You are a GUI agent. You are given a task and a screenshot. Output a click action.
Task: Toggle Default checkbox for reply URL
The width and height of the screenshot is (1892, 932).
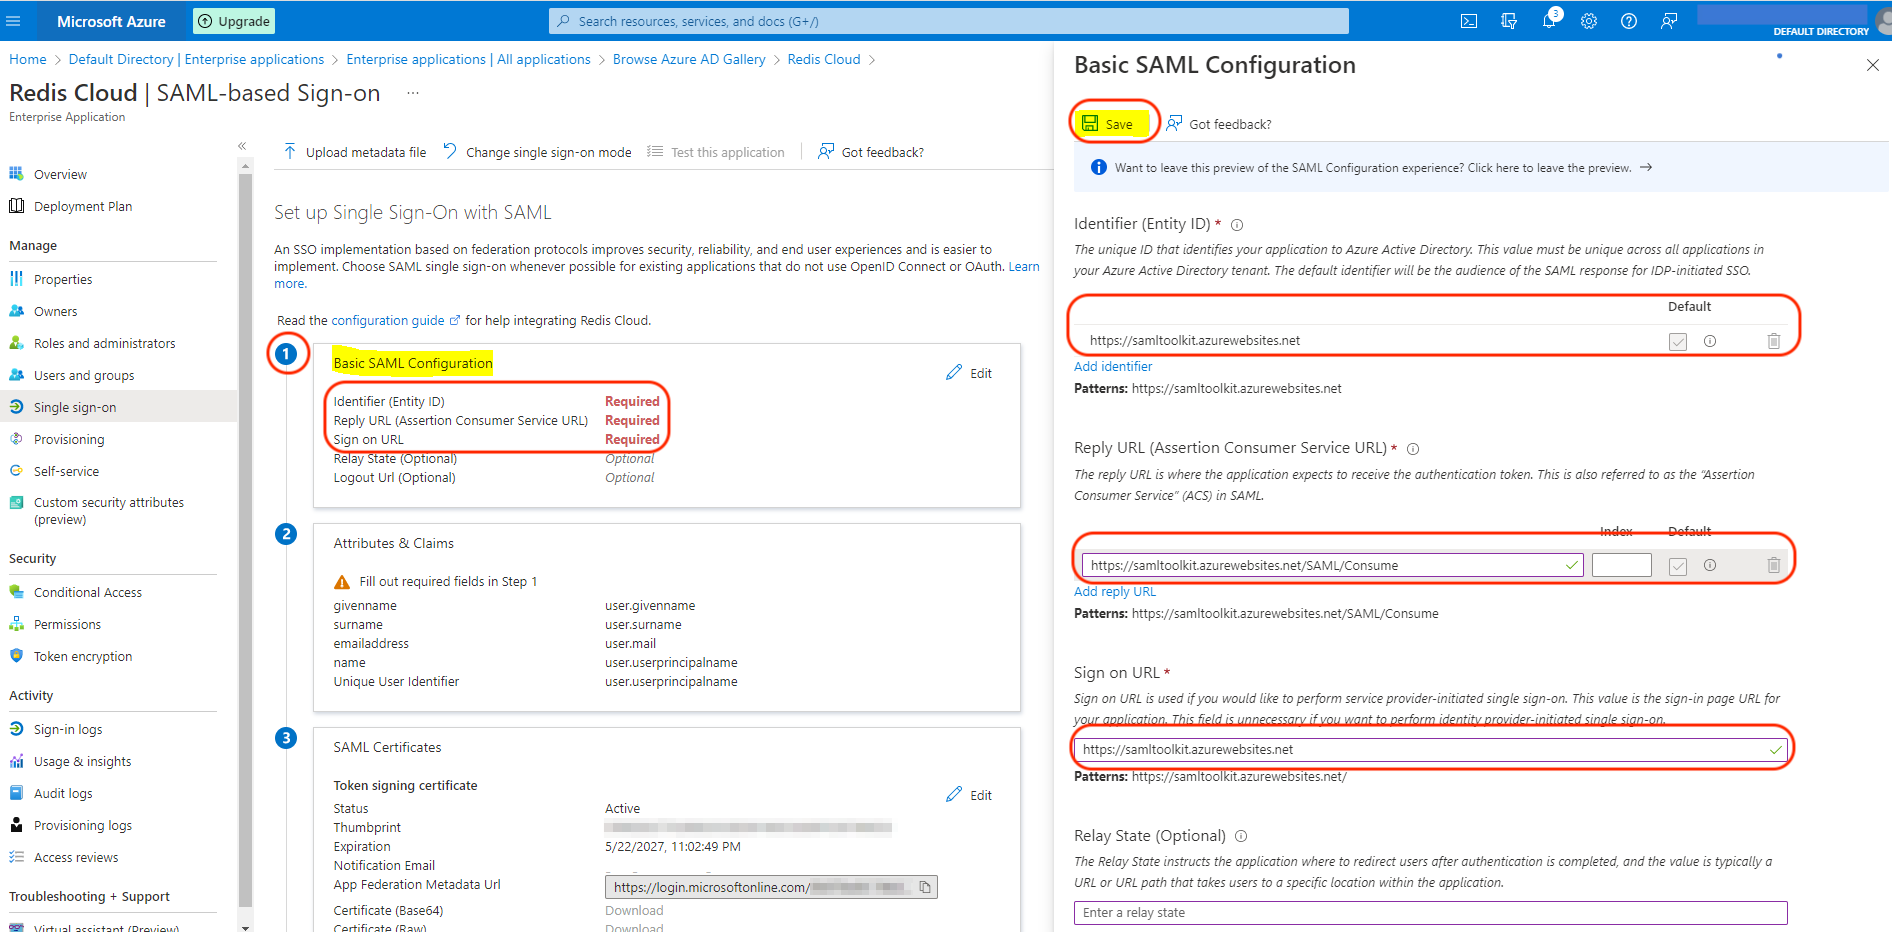[x=1678, y=566]
